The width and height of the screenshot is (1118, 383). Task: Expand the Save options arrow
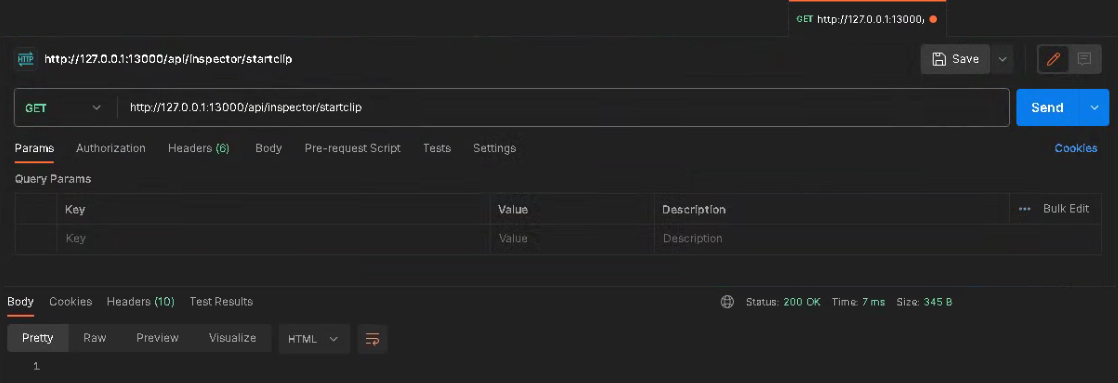(1002, 59)
